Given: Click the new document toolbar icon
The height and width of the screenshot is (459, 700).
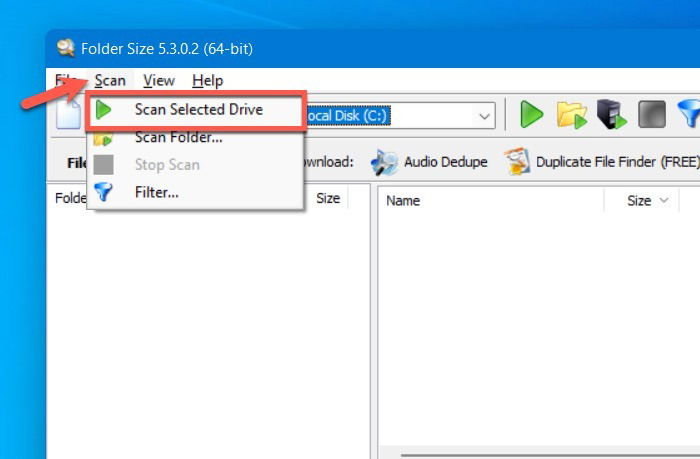Looking at the screenshot, I should click(x=68, y=115).
